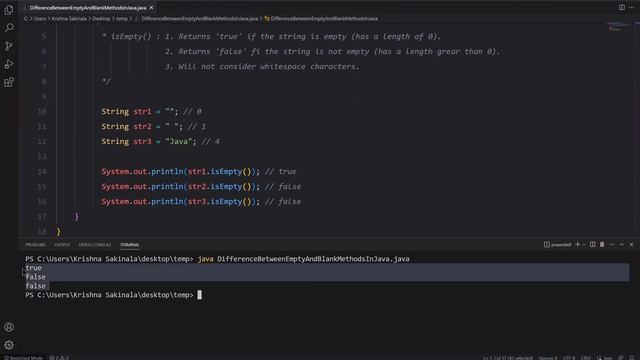
Task: Create a new terminal with plus icon
Action: [x=577, y=244]
